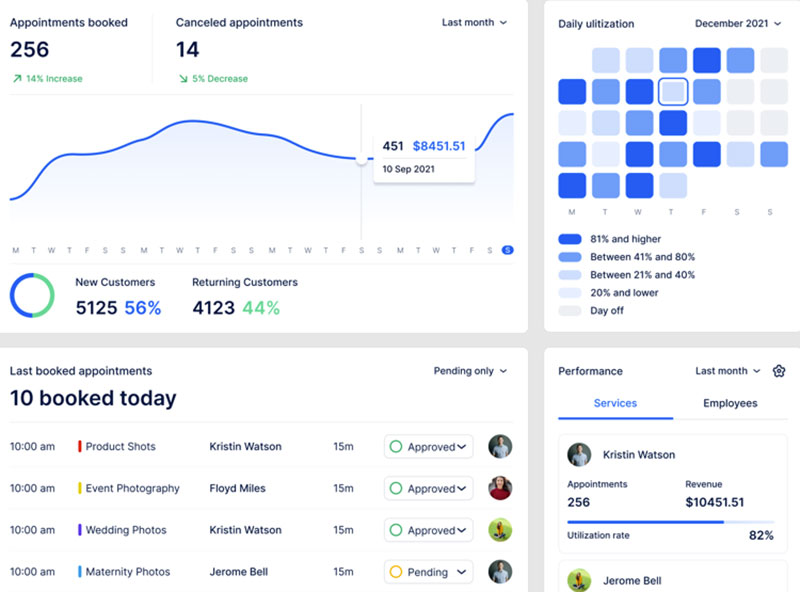800x592 pixels.
Task: Click the 10 booked today heading
Action: coord(93,398)
